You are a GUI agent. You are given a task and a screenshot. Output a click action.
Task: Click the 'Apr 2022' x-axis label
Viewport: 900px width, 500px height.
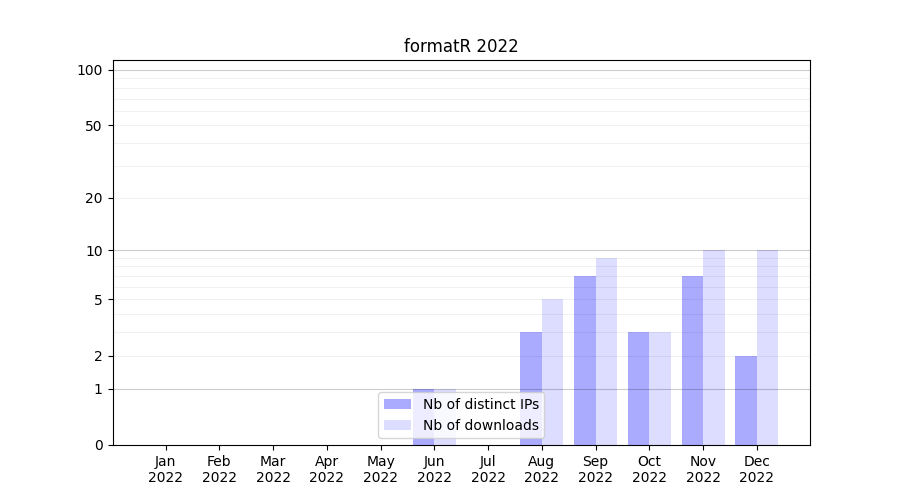[327, 469]
